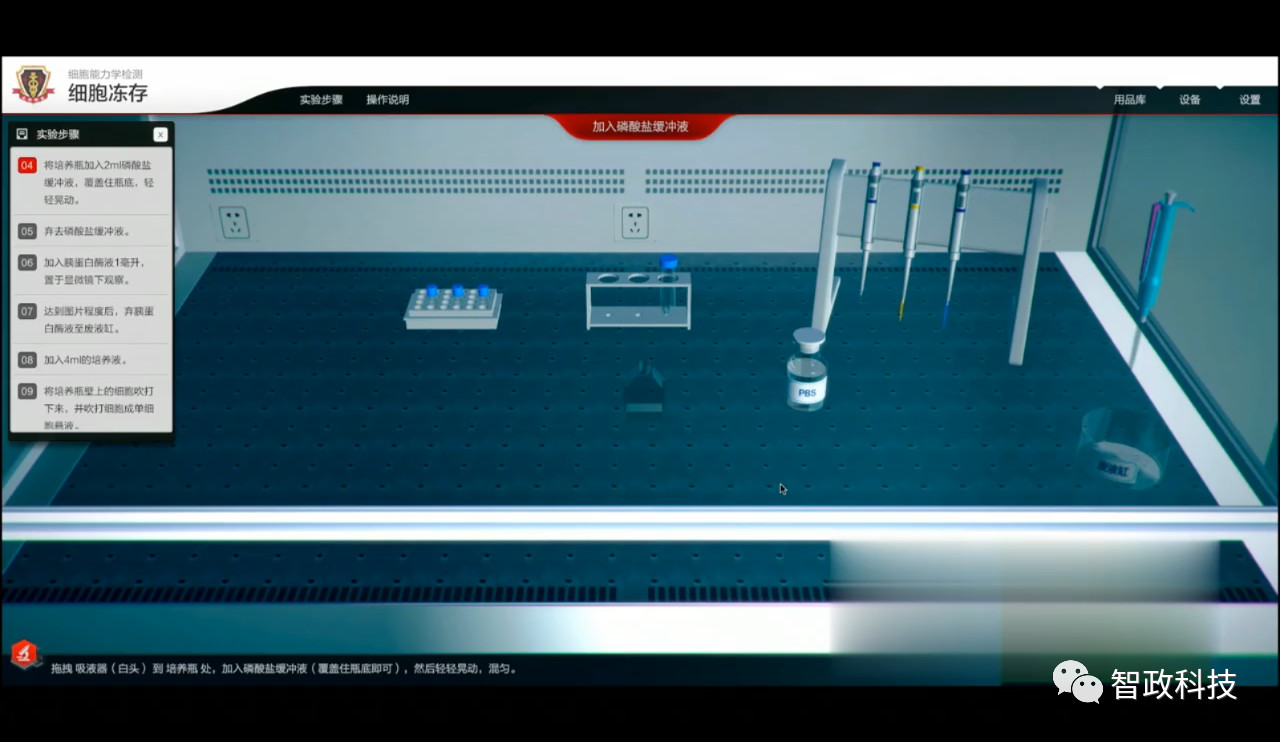Click the left wall power socket
The height and width of the screenshot is (742, 1280).
tap(234, 222)
